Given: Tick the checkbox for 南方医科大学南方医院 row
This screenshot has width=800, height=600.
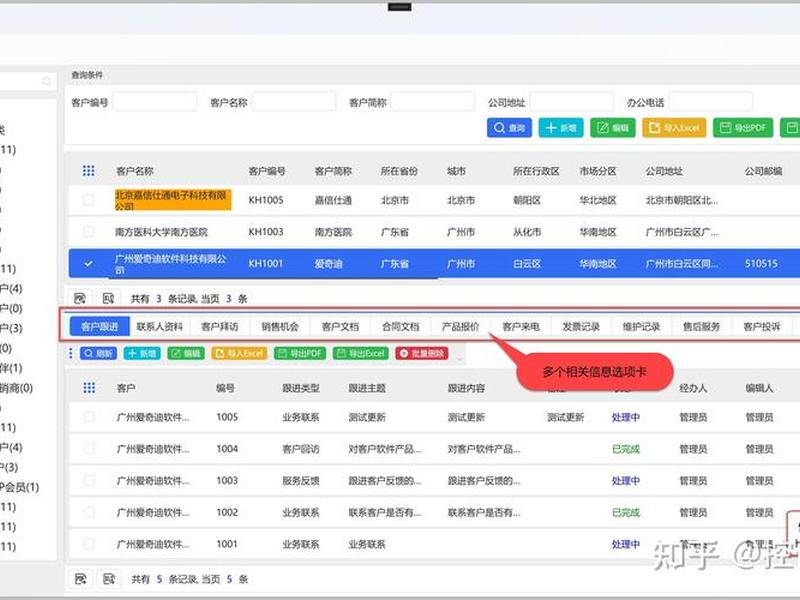Looking at the screenshot, I should tap(89, 232).
